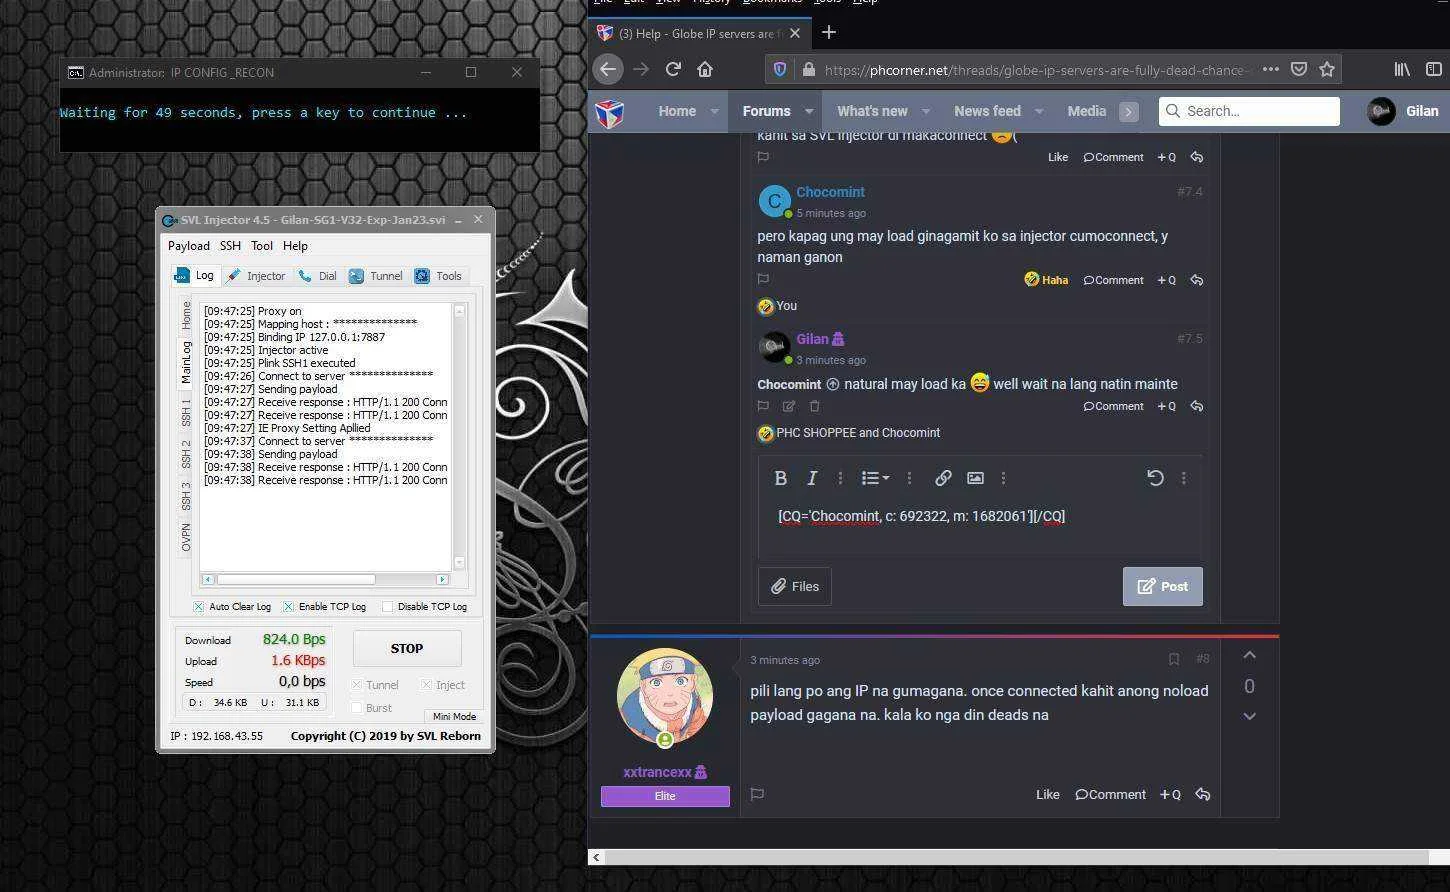Switch to Injector tab in SVL Injector

point(256,276)
